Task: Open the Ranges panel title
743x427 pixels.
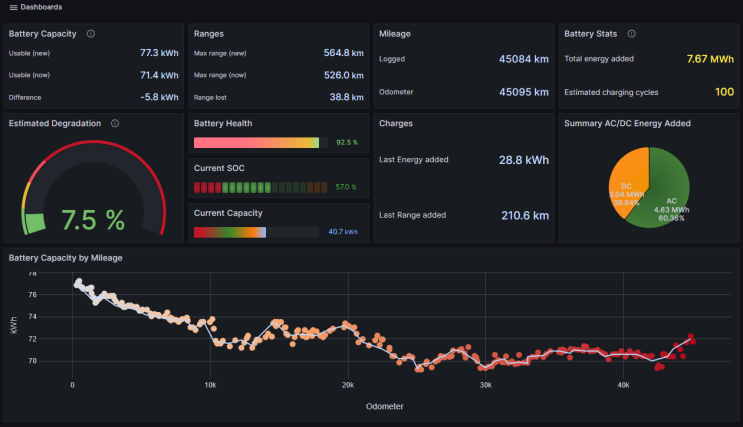Action: [208, 34]
